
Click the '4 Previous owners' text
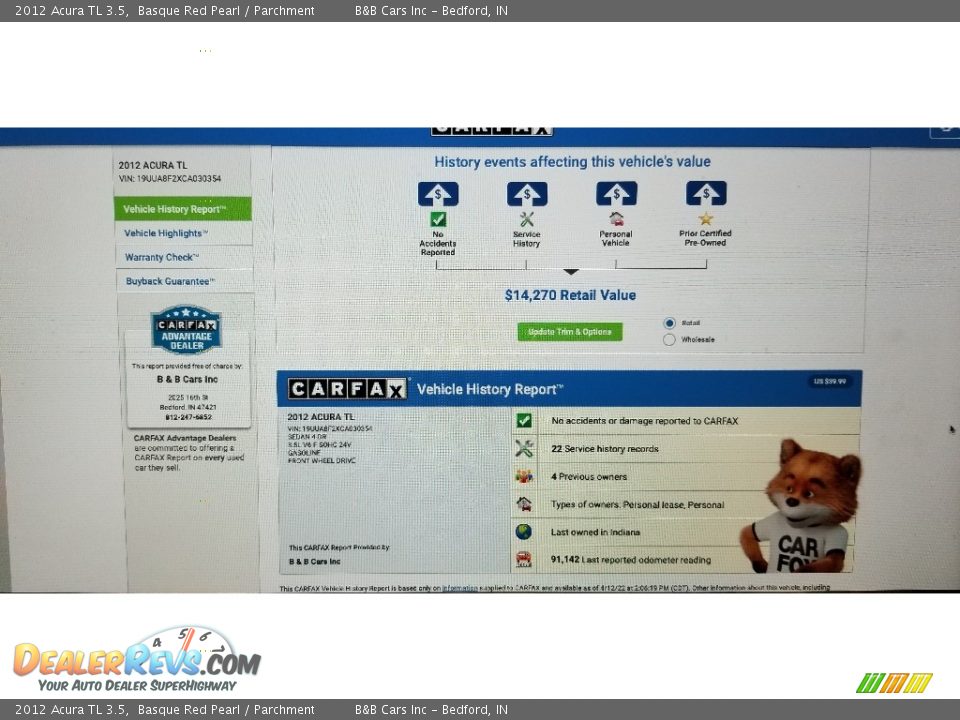589,476
